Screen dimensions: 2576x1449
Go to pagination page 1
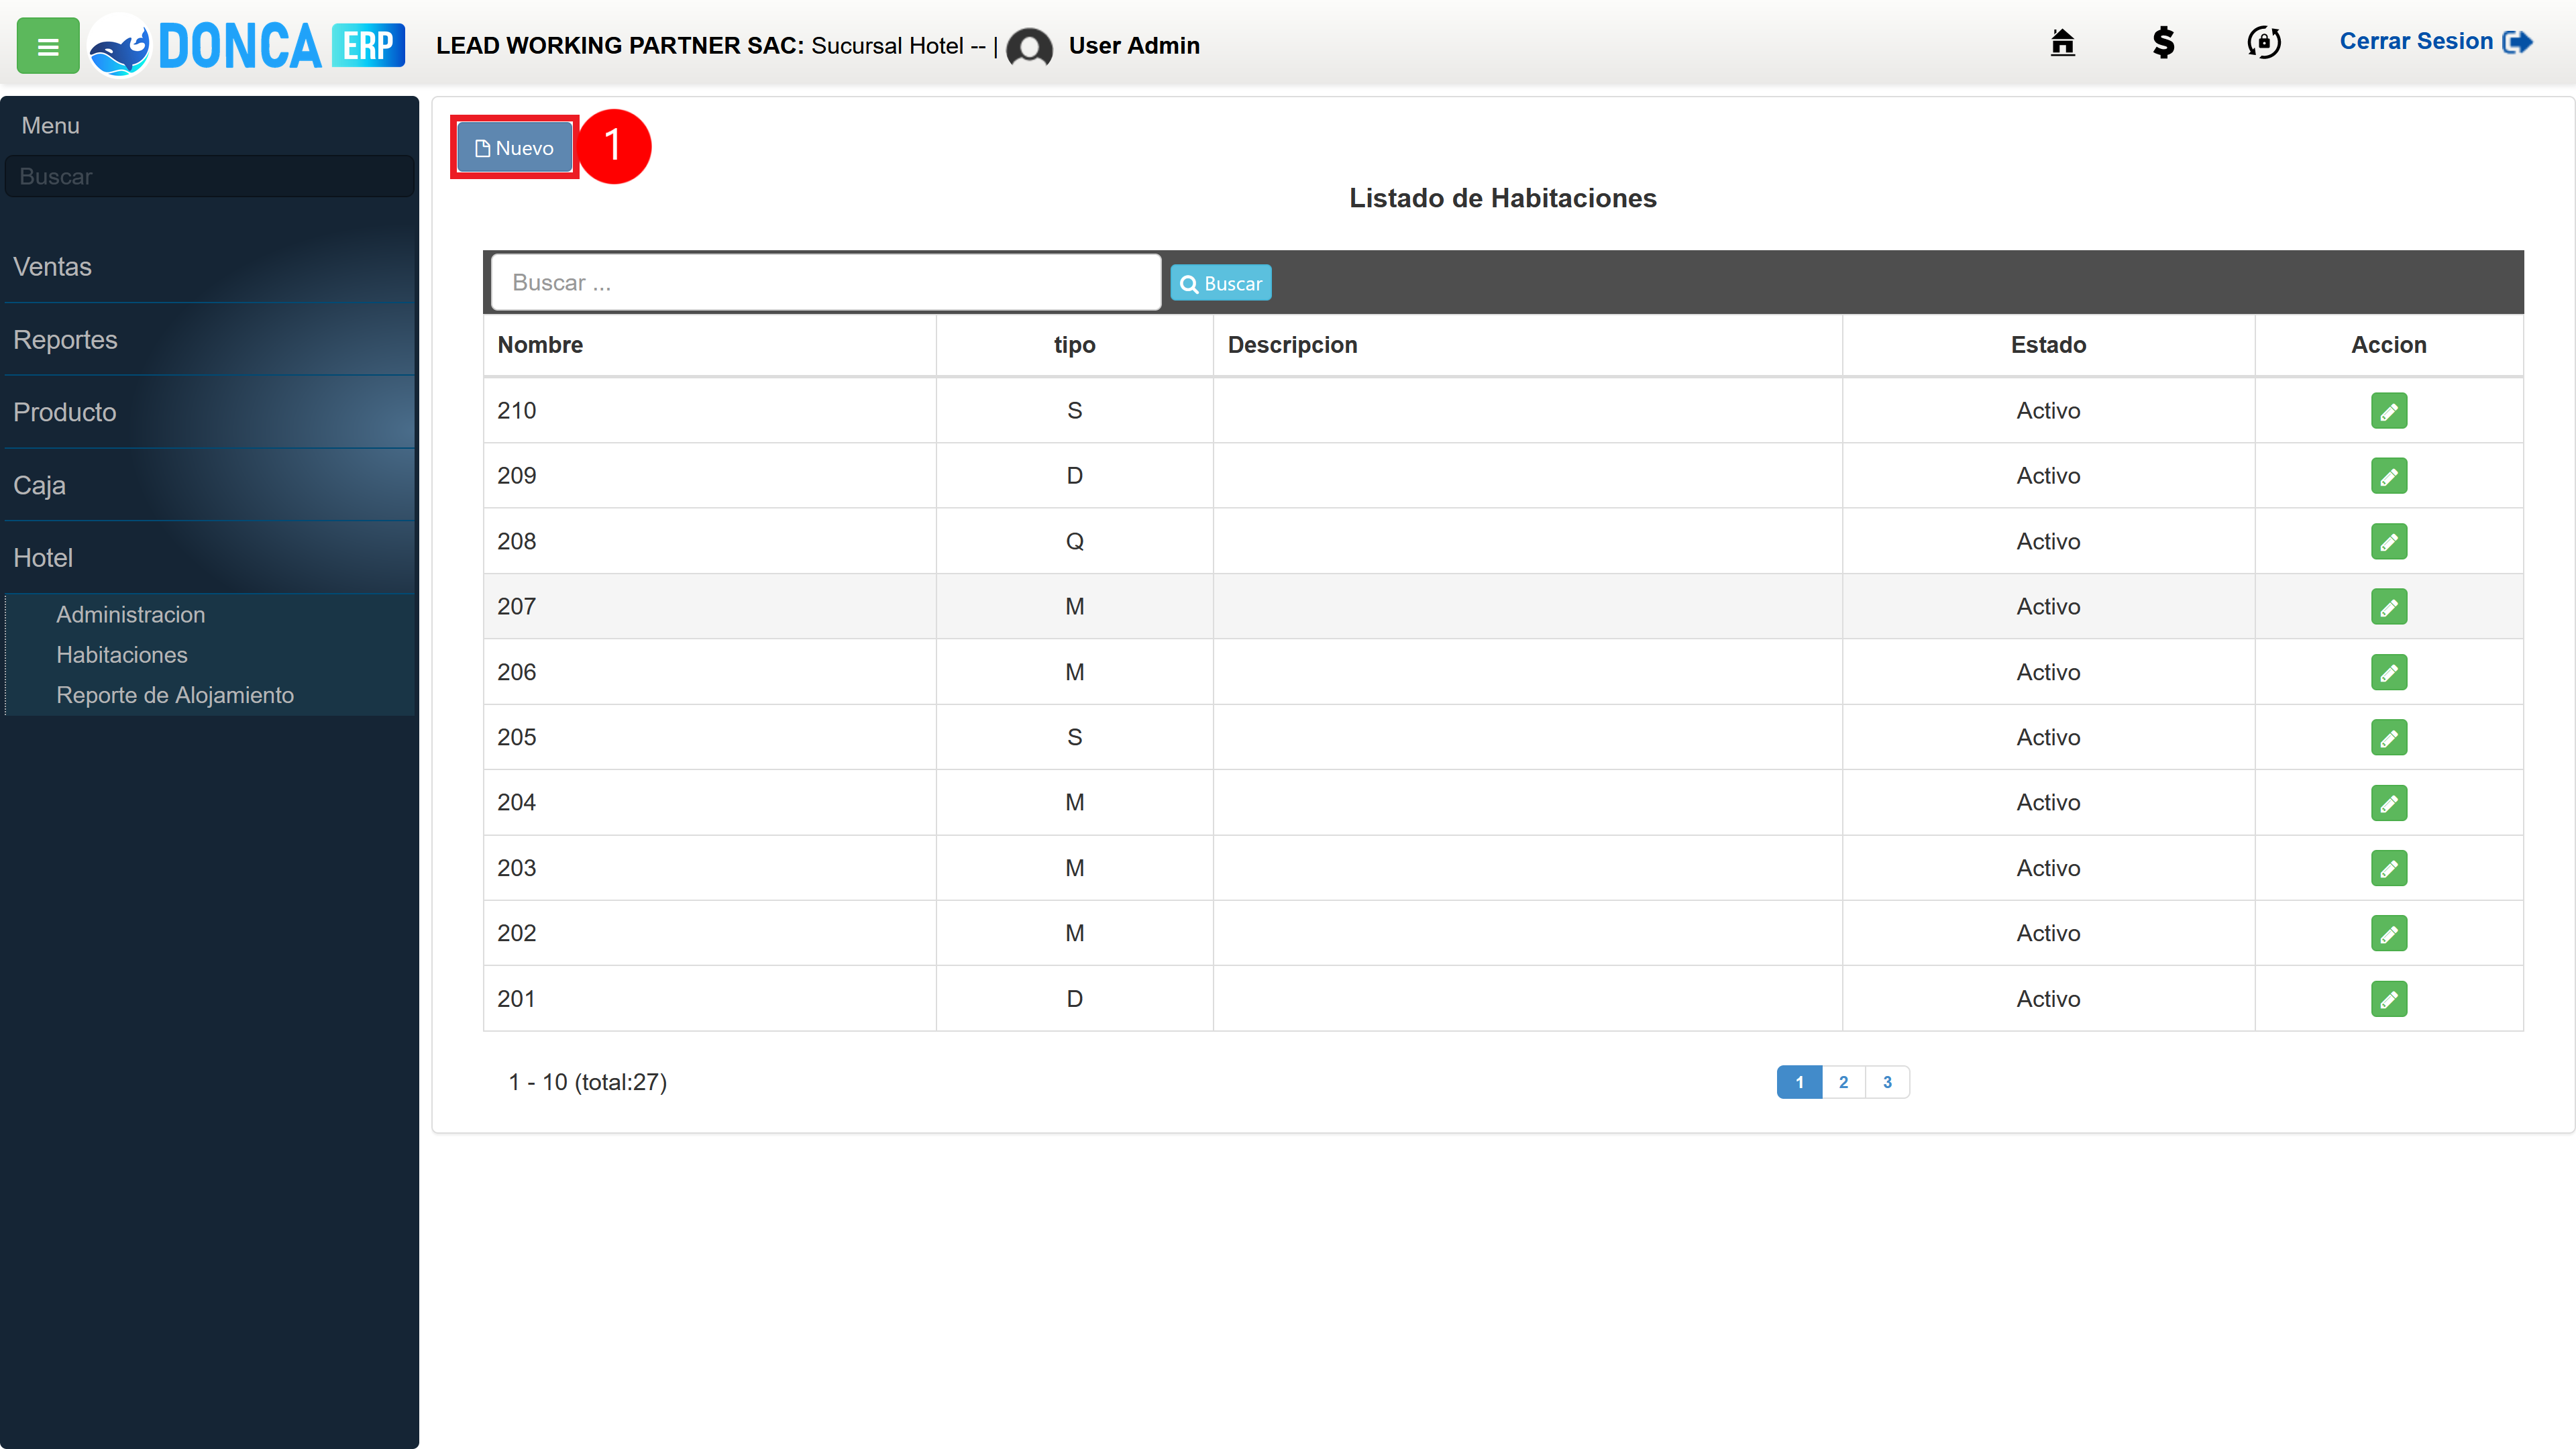pos(1799,1082)
